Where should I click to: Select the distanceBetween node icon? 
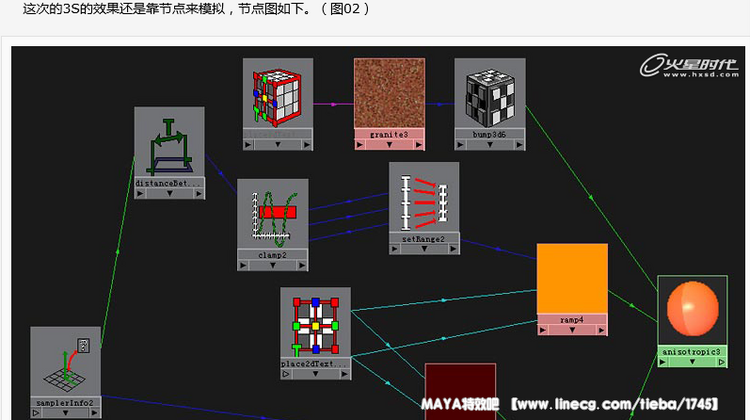click(169, 144)
